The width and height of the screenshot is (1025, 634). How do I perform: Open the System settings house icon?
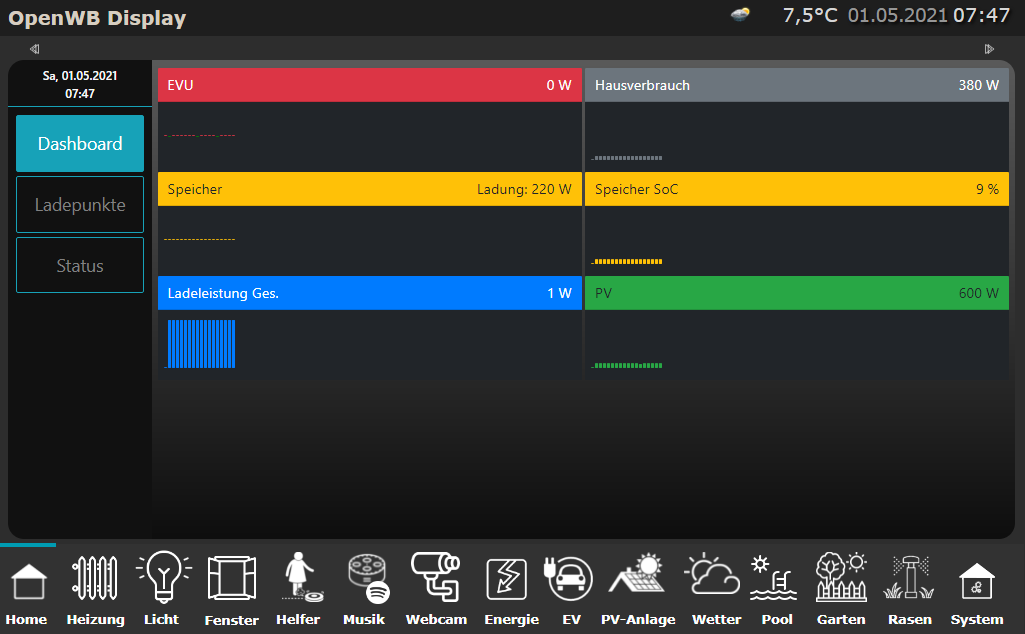pyautogui.click(x=976, y=580)
